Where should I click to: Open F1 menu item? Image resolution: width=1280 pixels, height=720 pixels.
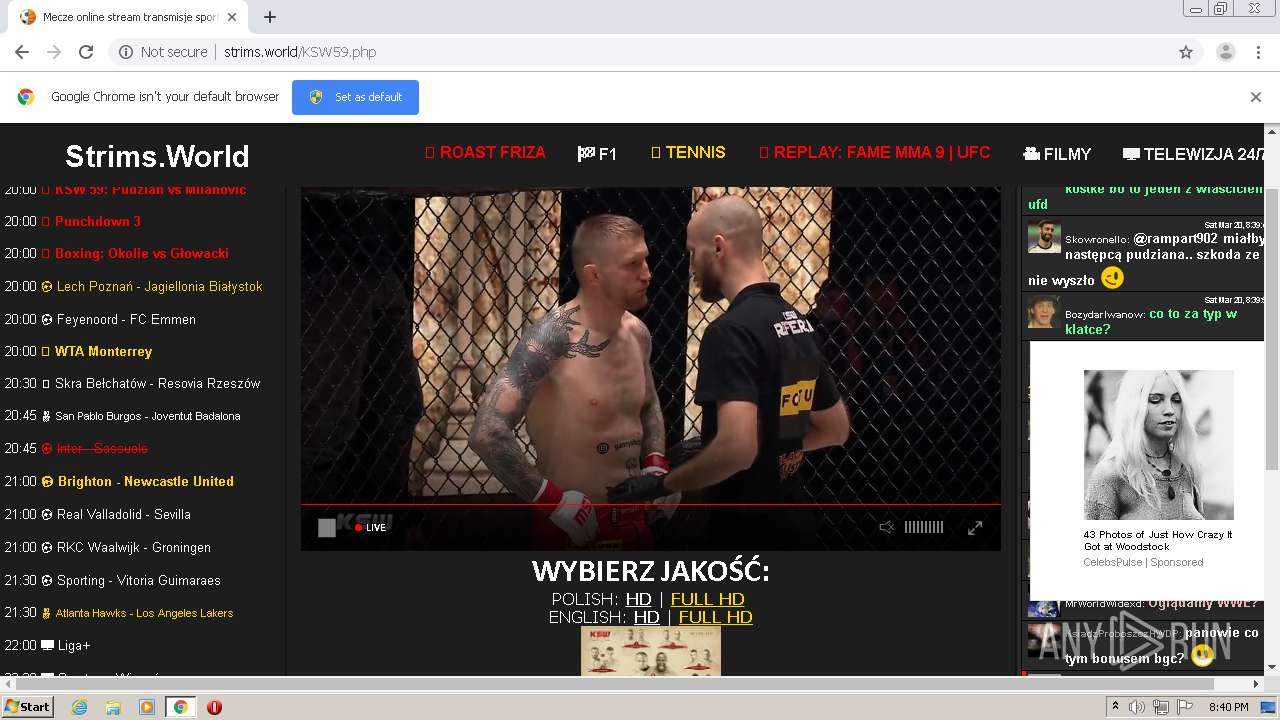pos(597,154)
